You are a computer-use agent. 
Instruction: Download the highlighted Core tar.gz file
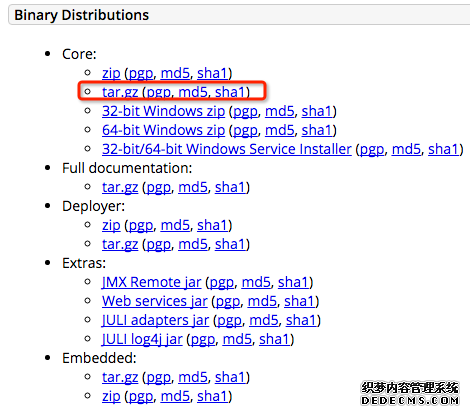[x=120, y=92]
